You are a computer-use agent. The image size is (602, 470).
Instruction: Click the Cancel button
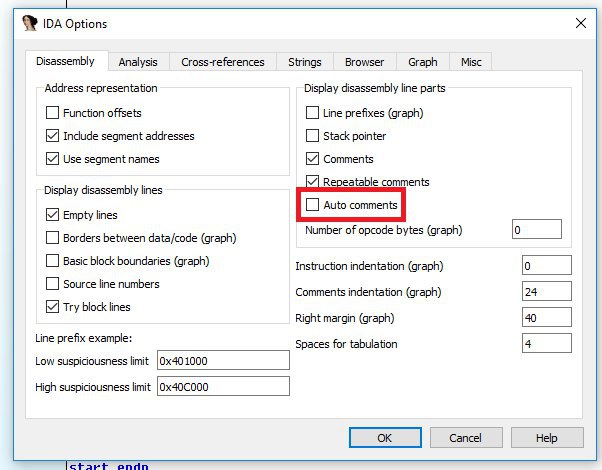[x=465, y=438]
